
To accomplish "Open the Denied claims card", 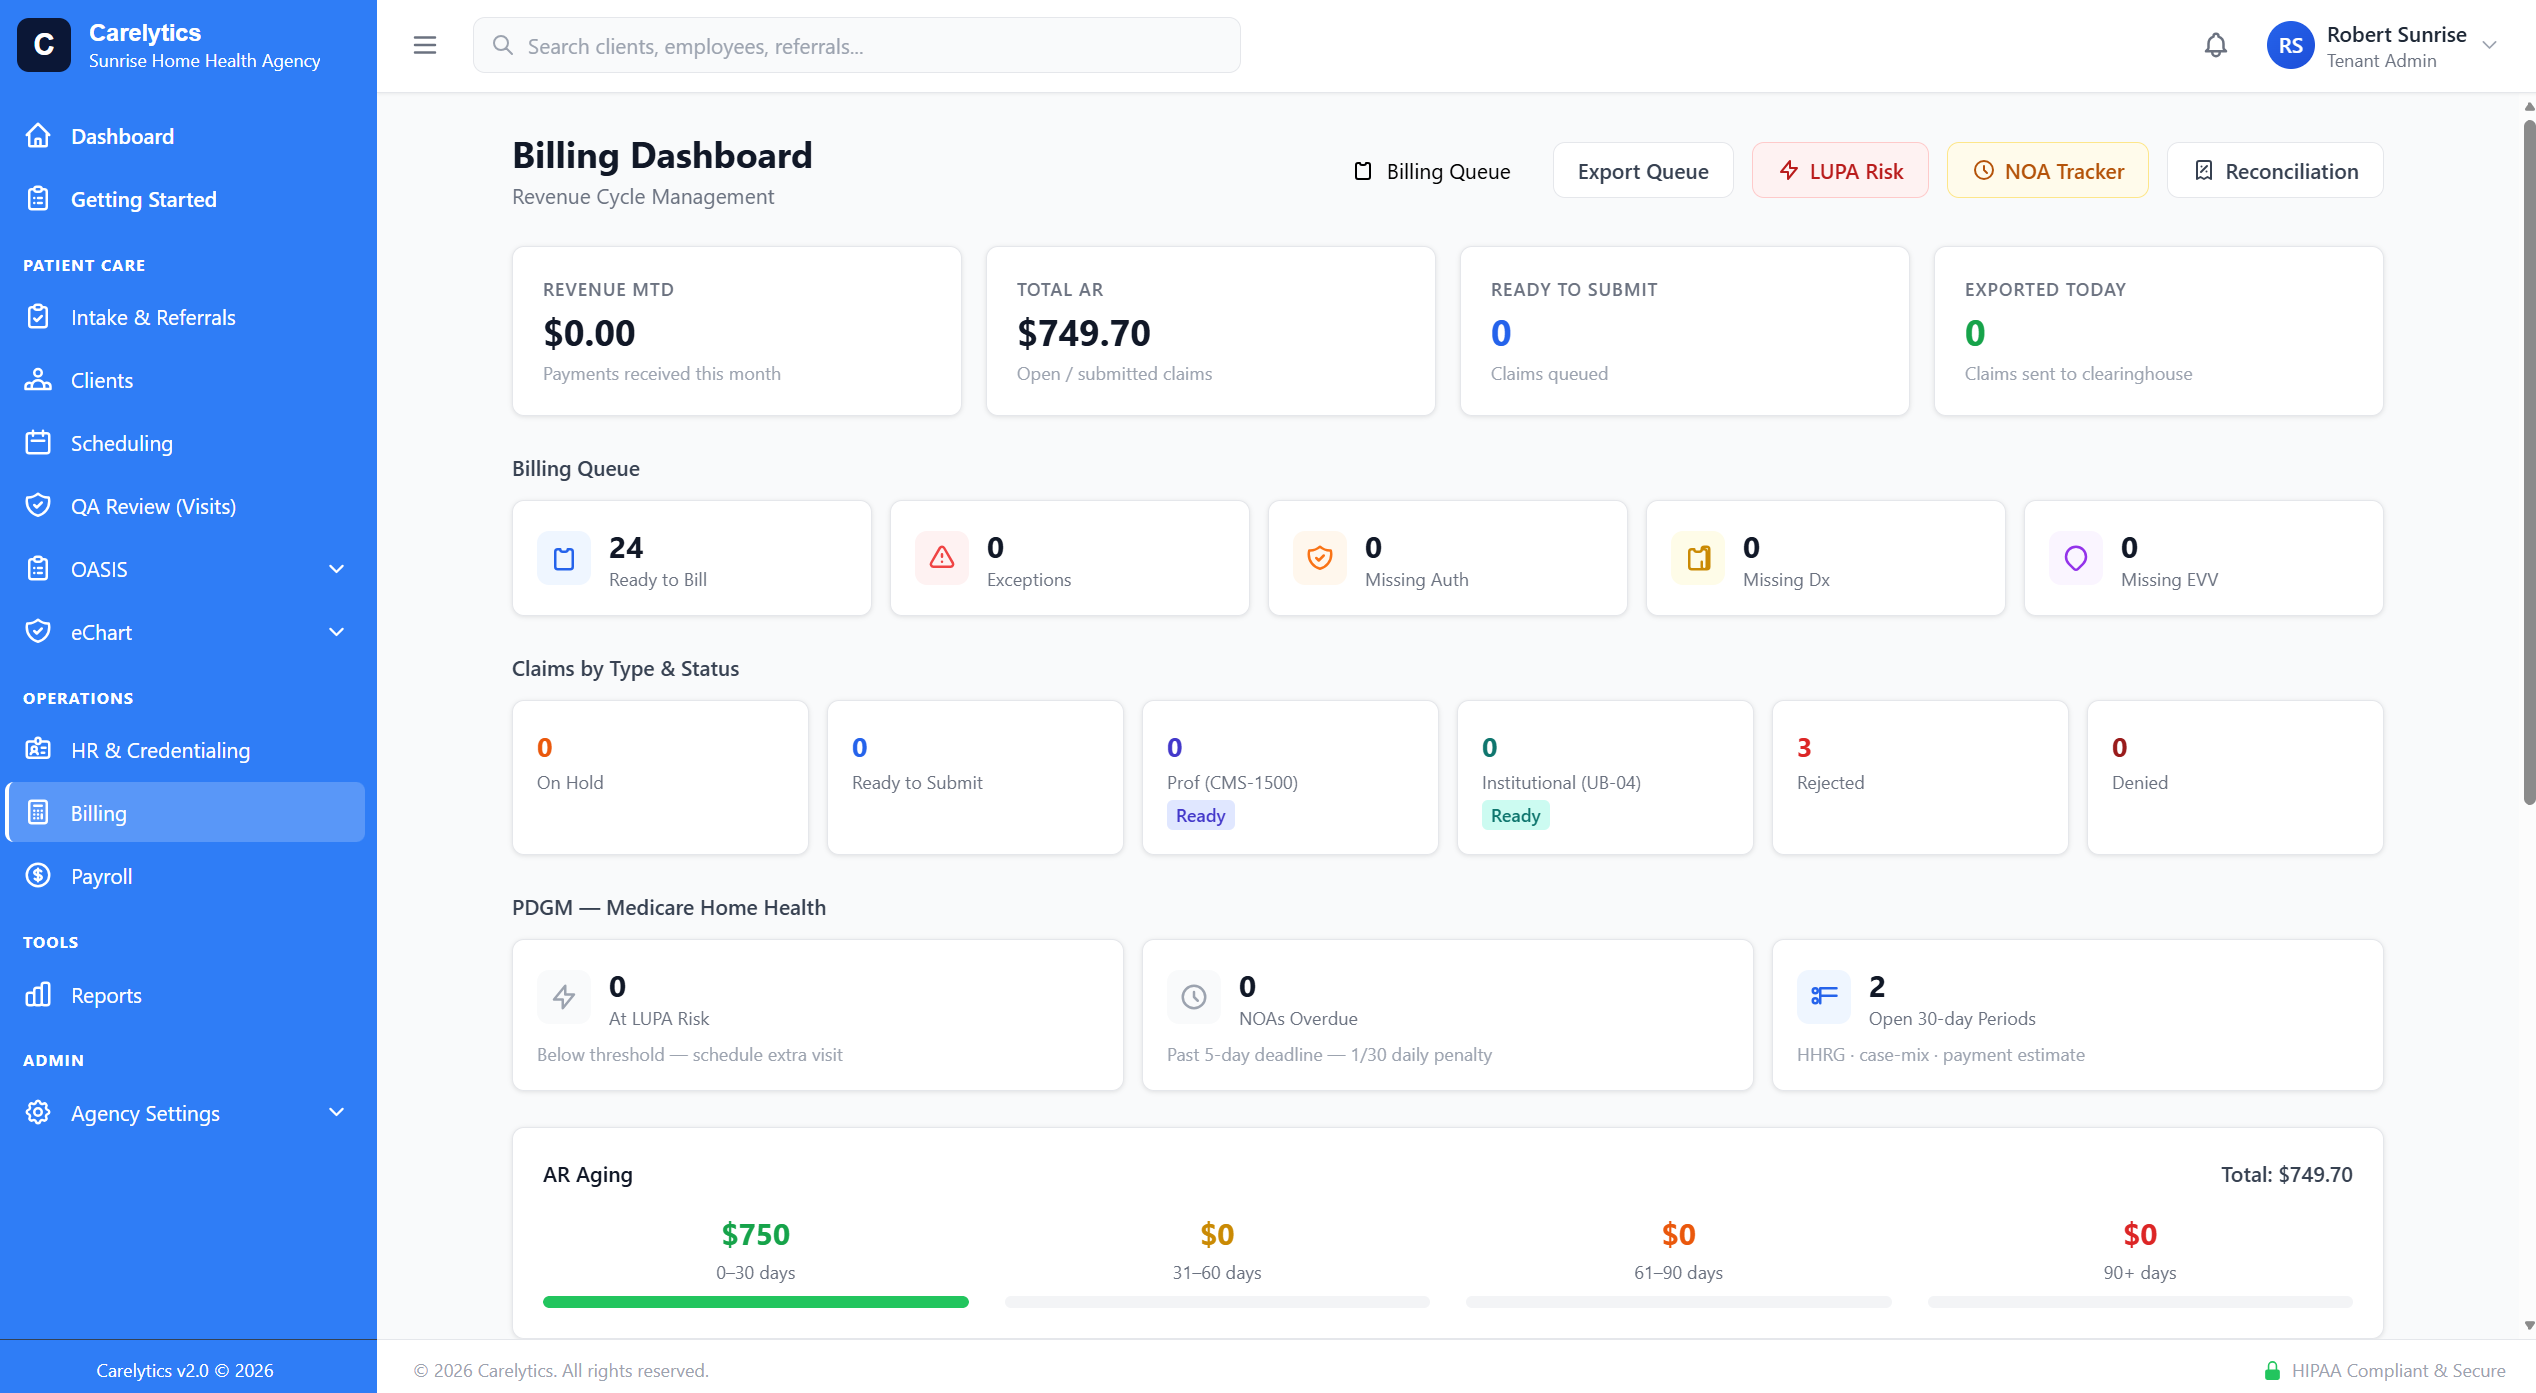I will pyautogui.click(x=2235, y=777).
